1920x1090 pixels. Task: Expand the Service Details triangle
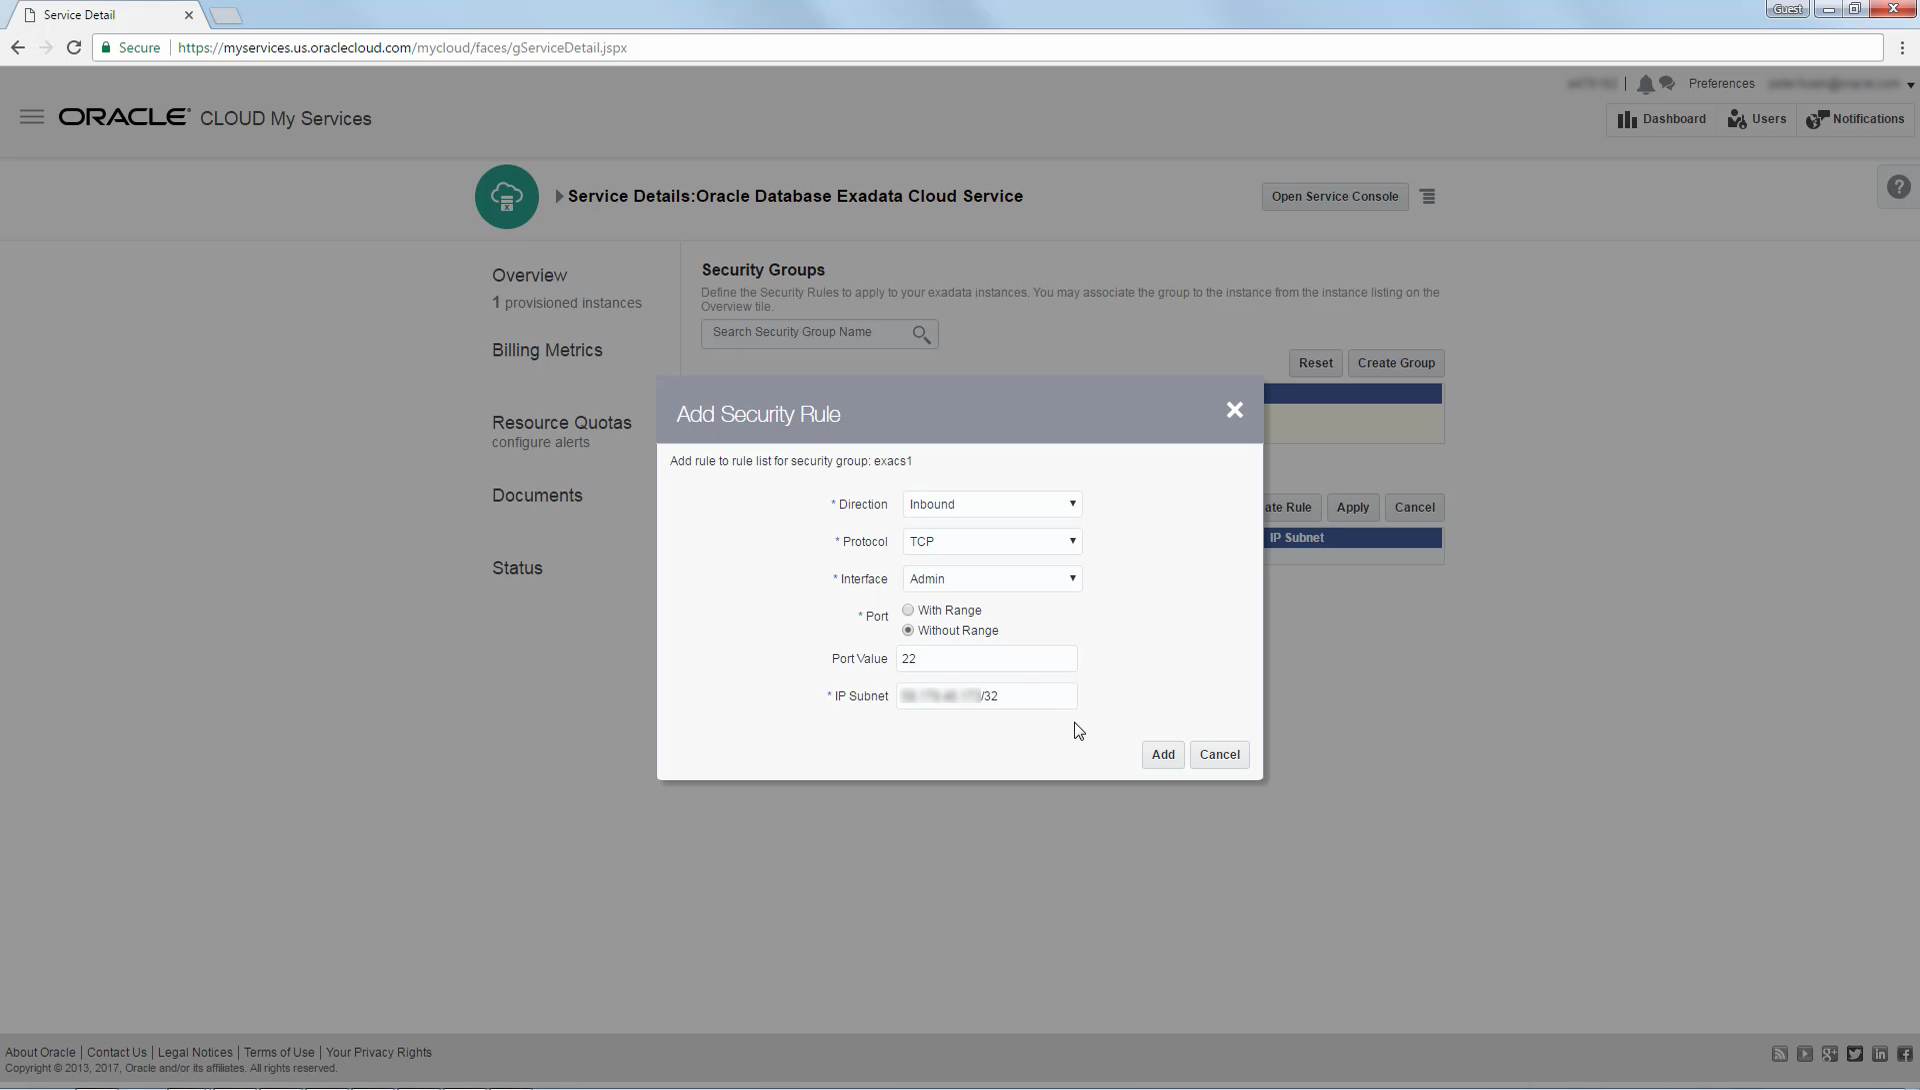(559, 197)
